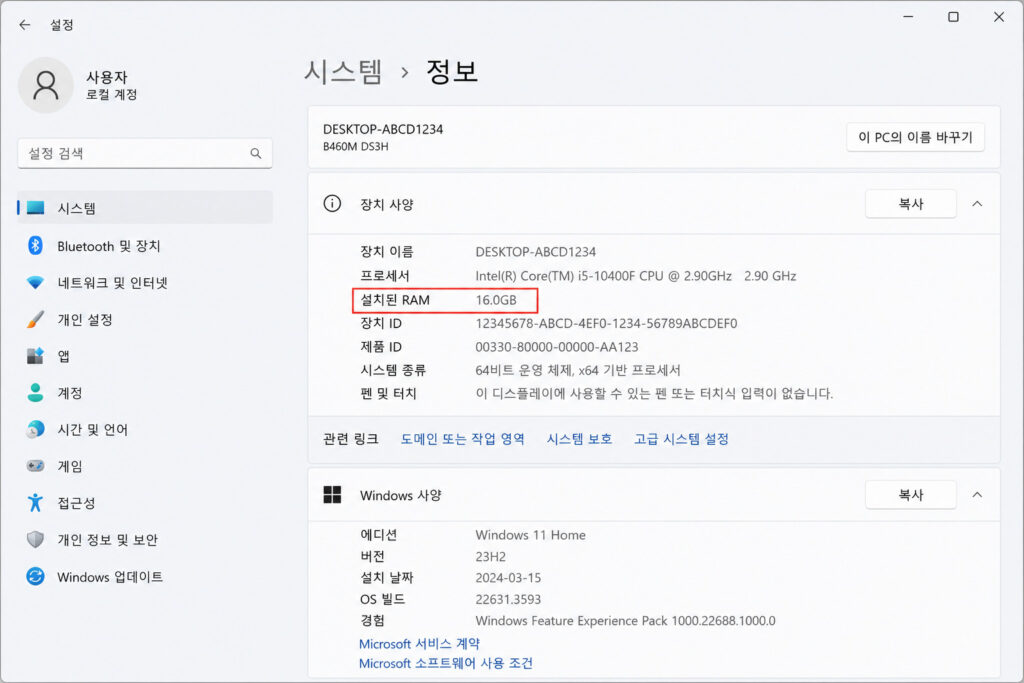Open 도메인 또는 작업 영역 link

462,439
